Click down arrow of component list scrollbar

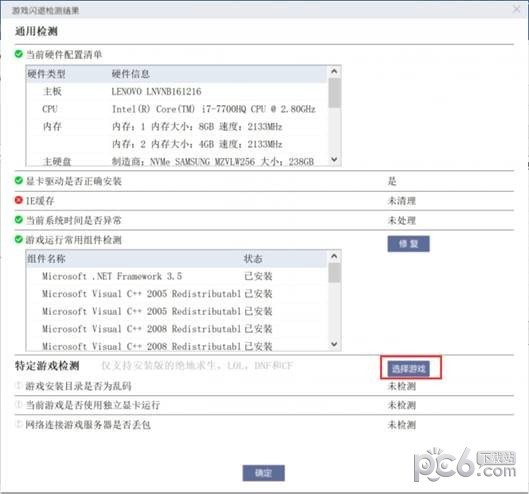pyautogui.click(x=334, y=344)
